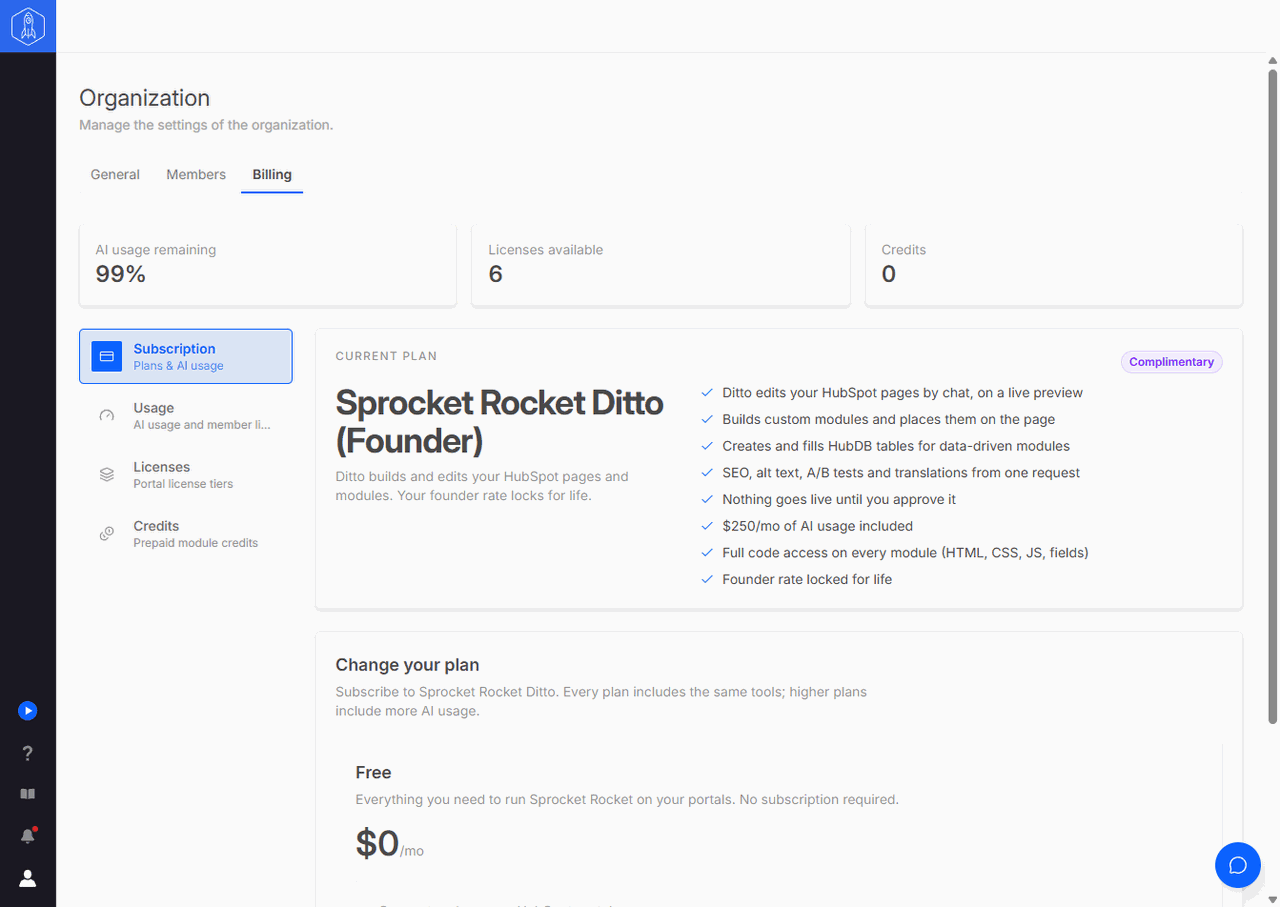Click the CURRENT PLAN label
The width and height of the screenshot is (1280, 907).
[x=386, y=356]
